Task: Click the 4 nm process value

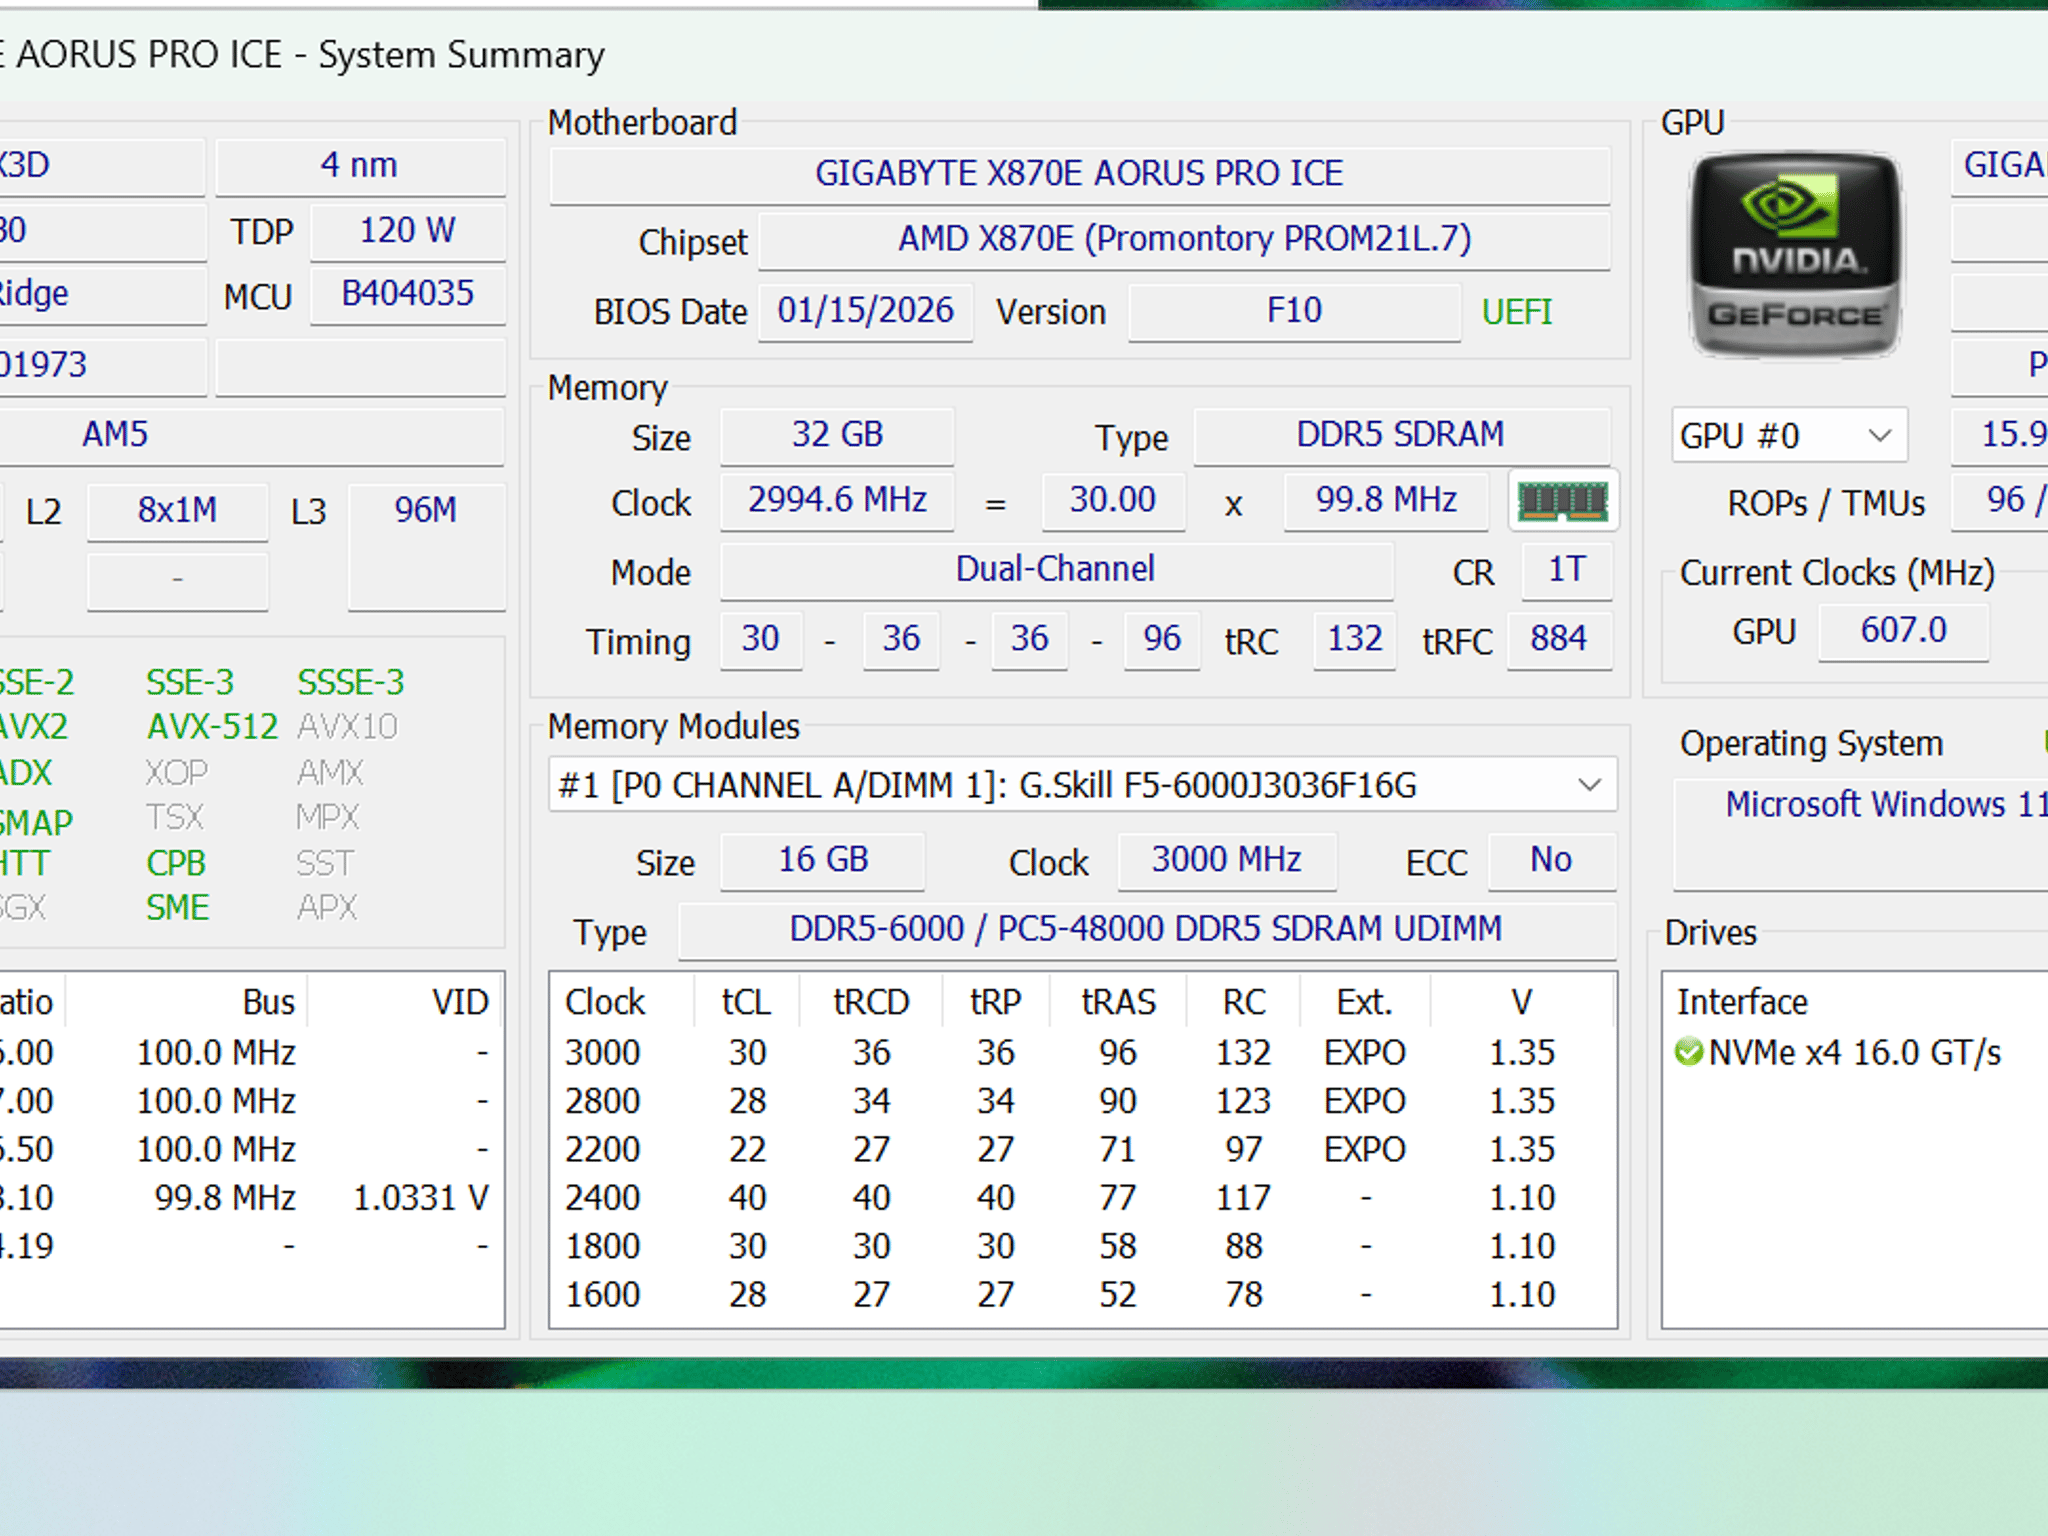Action: click(x=360, y=165)
